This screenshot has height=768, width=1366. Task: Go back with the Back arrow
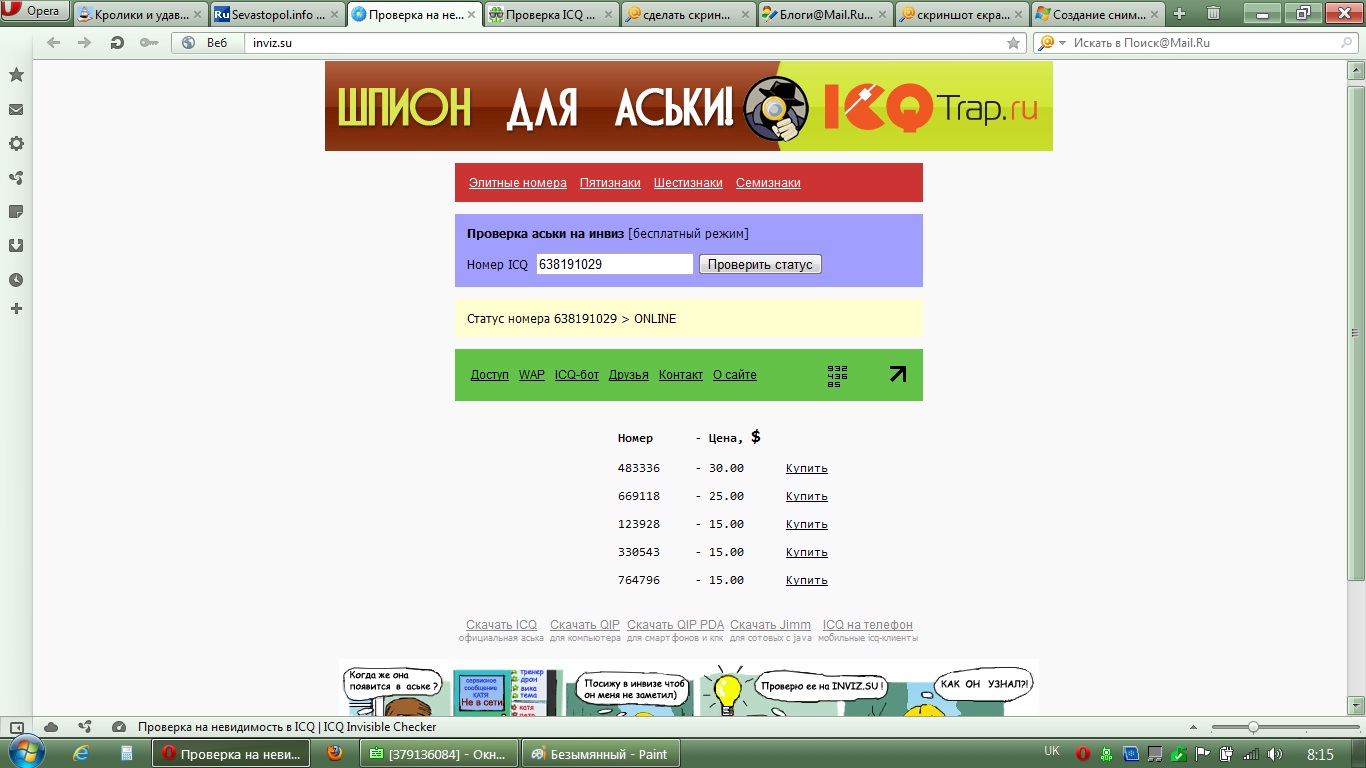pos(54,43)
